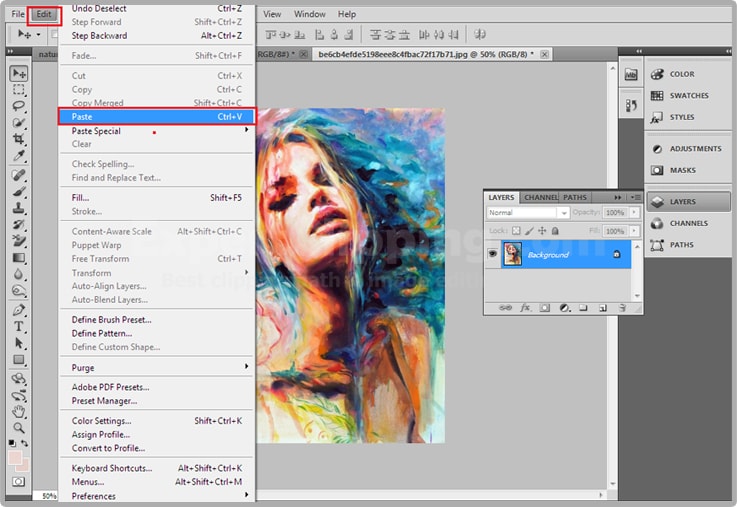Toggle Quick Mask mode button
This screenshot has height=507, width=737.
point(19,482)
